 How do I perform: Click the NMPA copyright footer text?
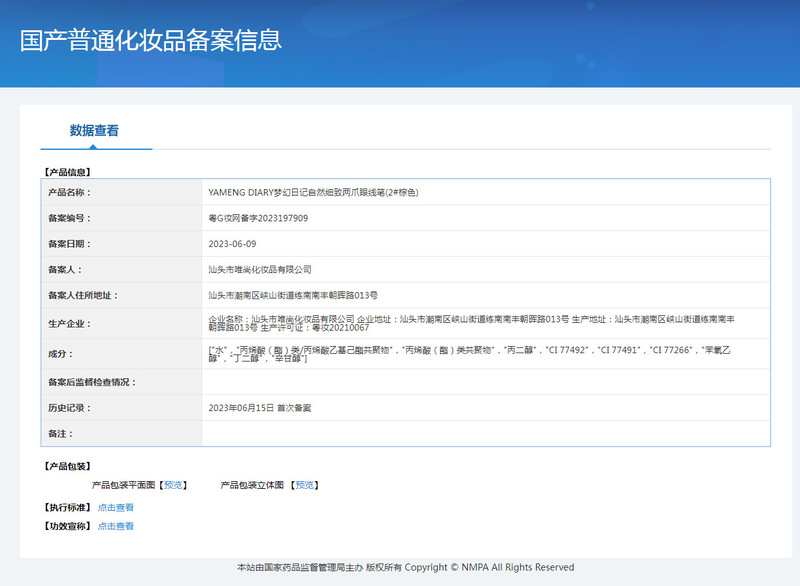[405, 568]
